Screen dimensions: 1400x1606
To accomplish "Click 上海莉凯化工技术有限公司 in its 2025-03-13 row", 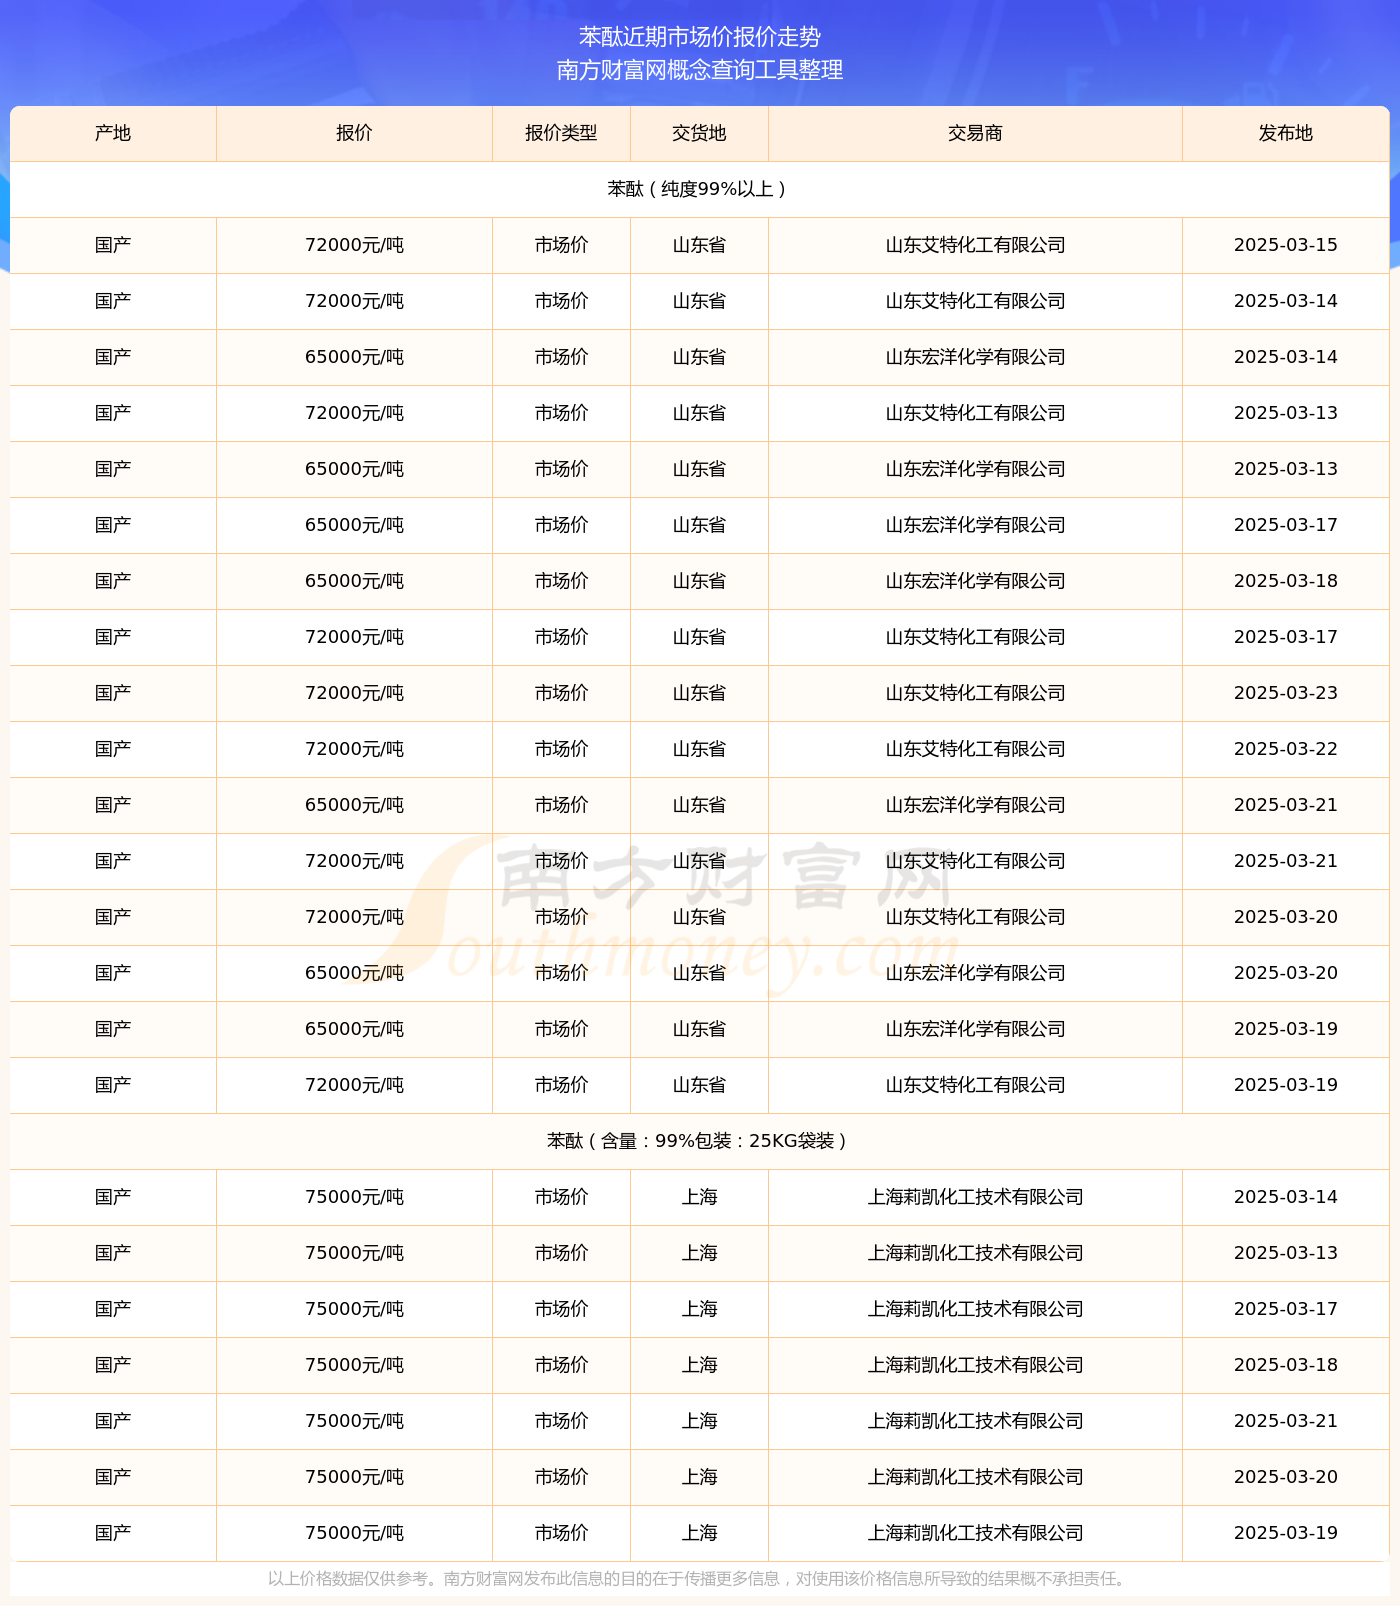I will point(975,1253).
